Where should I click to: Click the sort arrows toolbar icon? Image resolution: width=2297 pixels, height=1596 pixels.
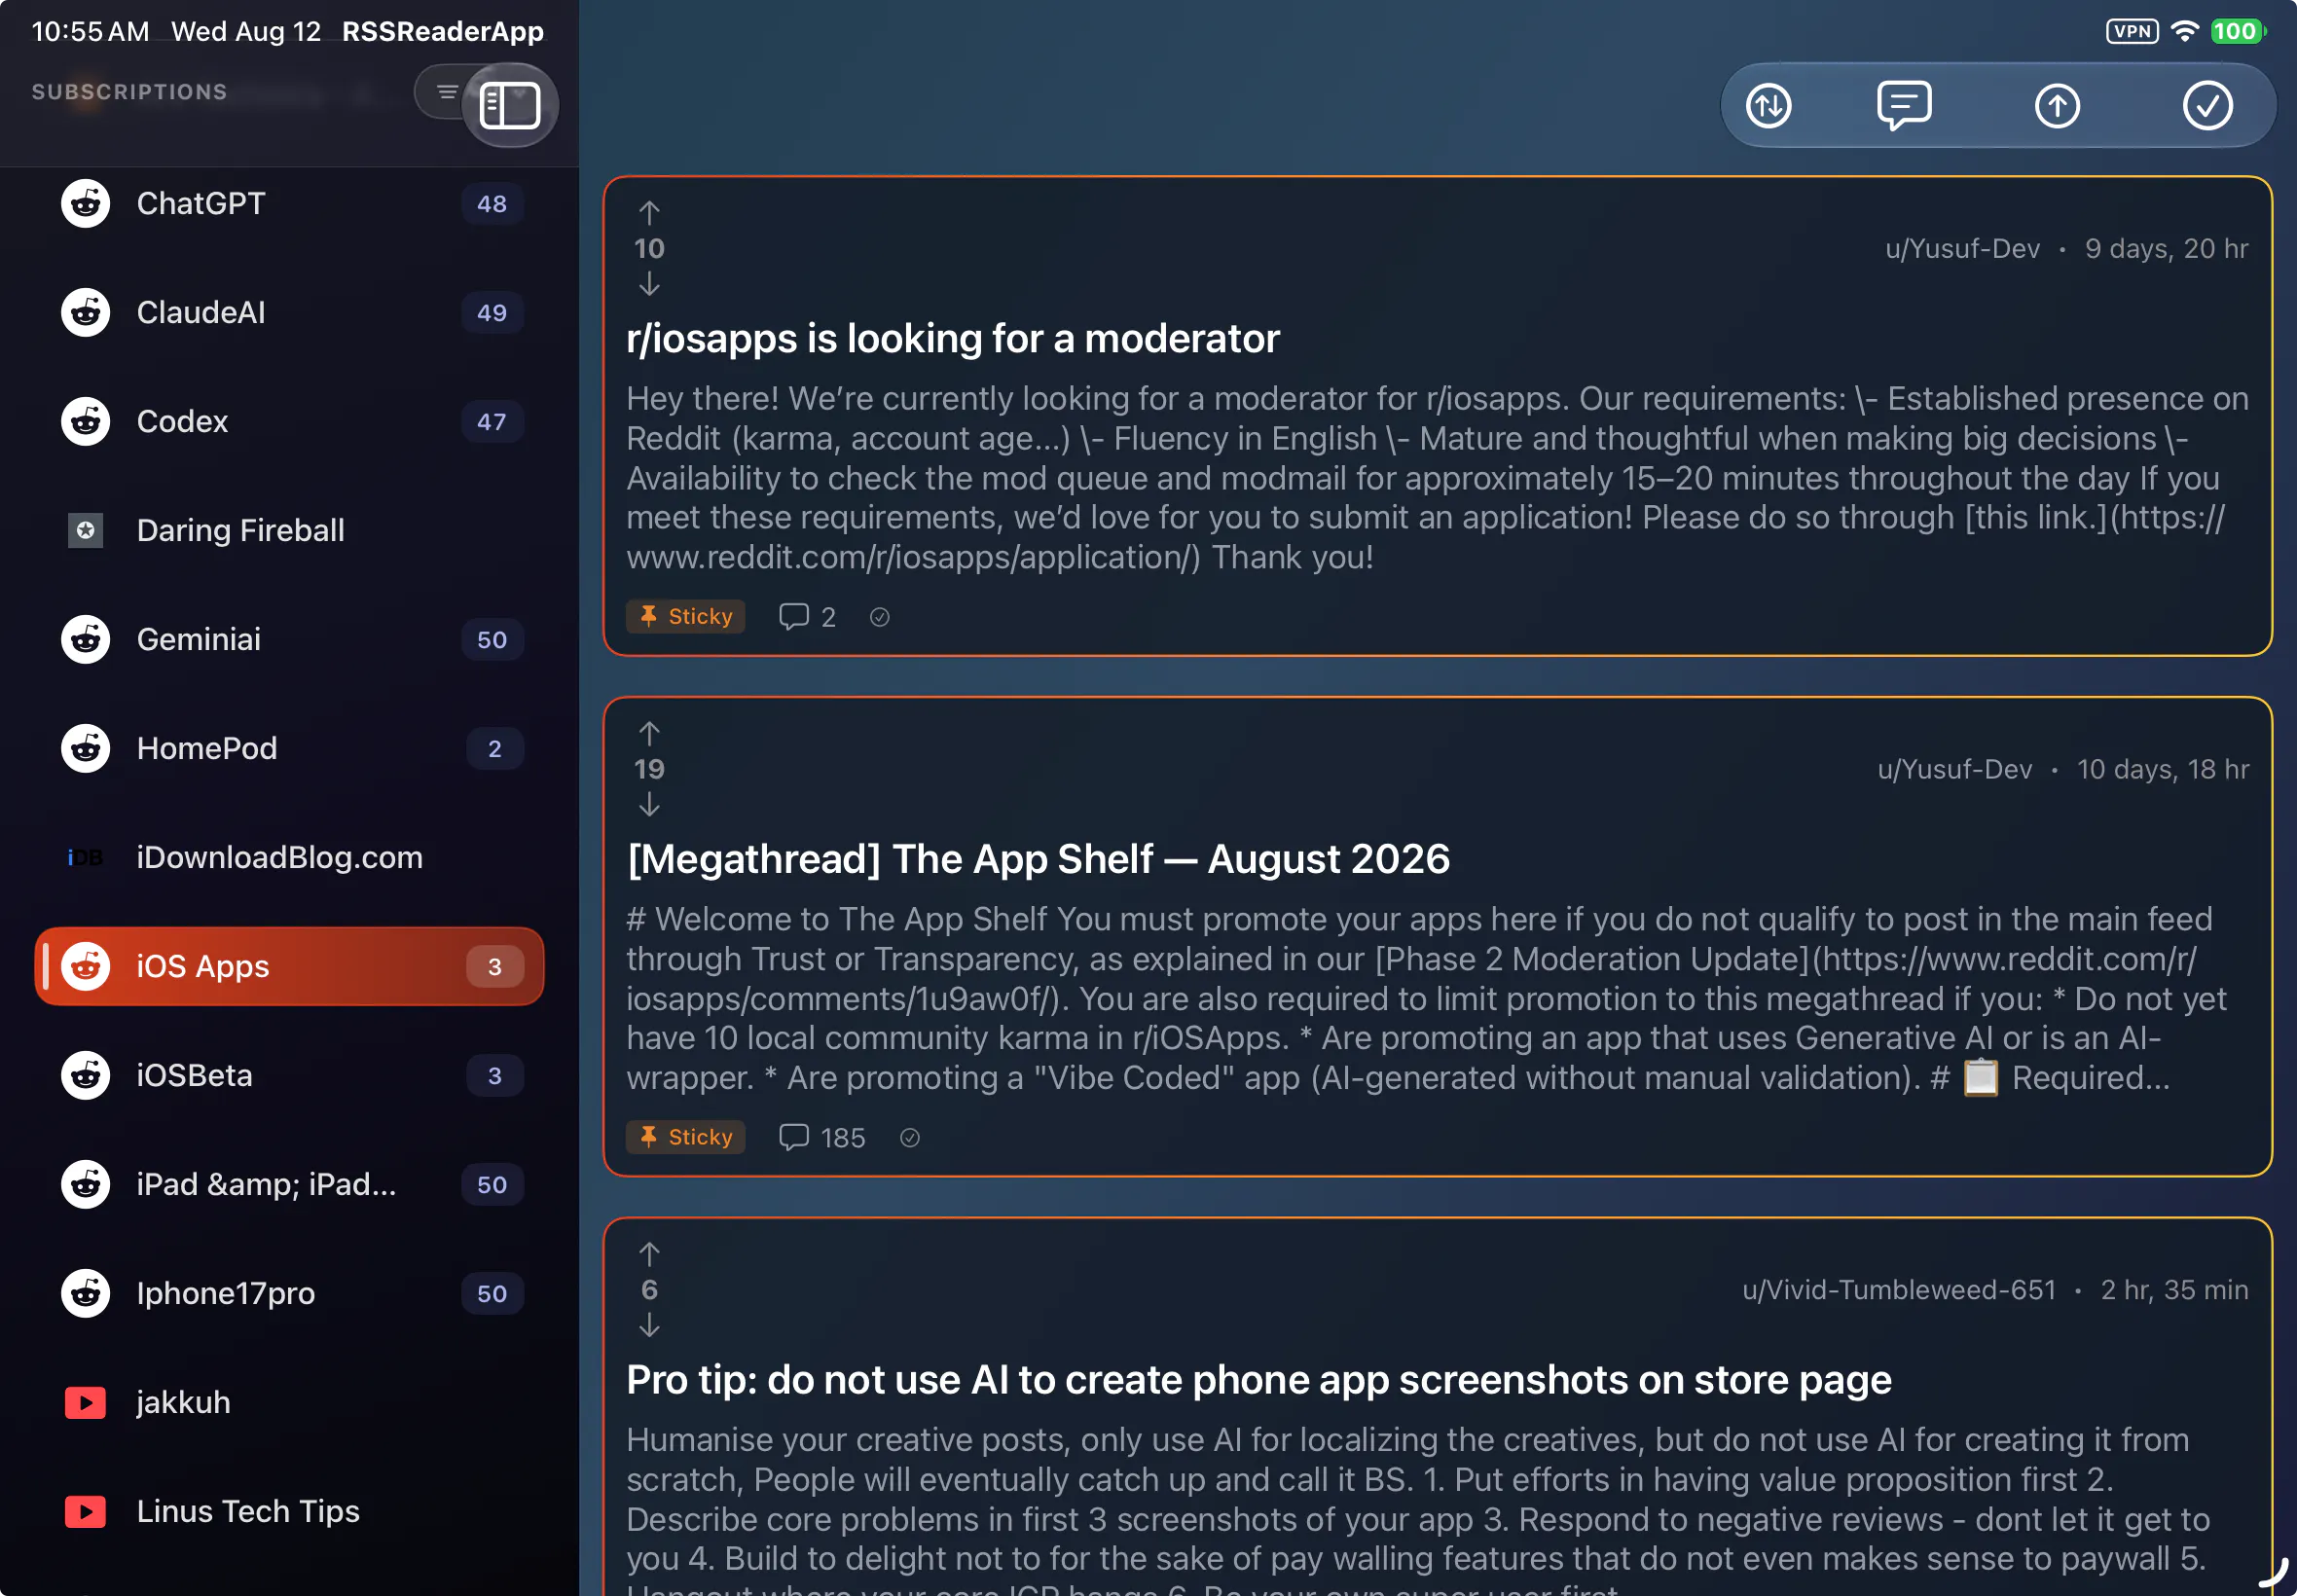tap(1768, 105)
